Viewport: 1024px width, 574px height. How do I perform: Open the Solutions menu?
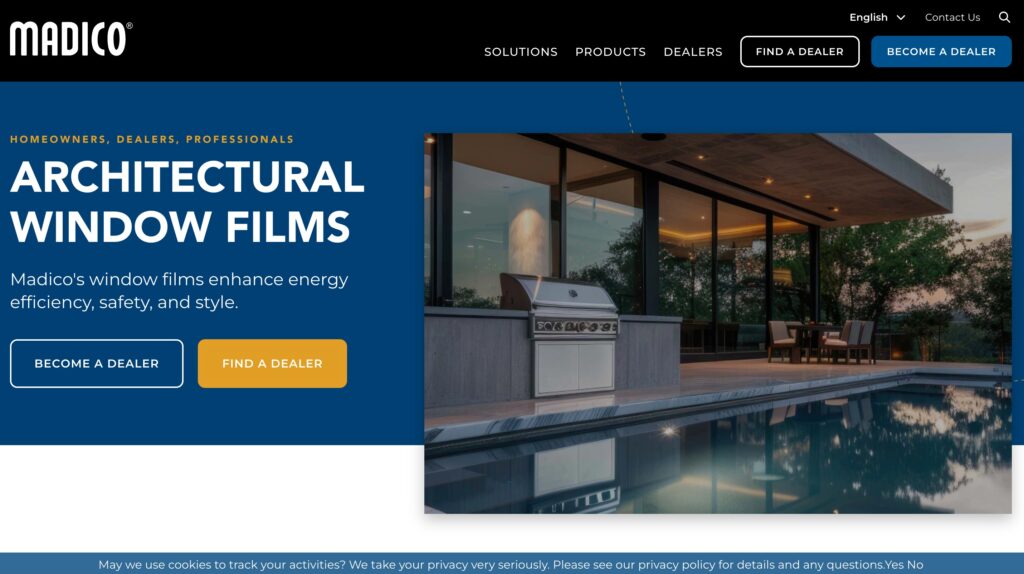pos(520,52)
